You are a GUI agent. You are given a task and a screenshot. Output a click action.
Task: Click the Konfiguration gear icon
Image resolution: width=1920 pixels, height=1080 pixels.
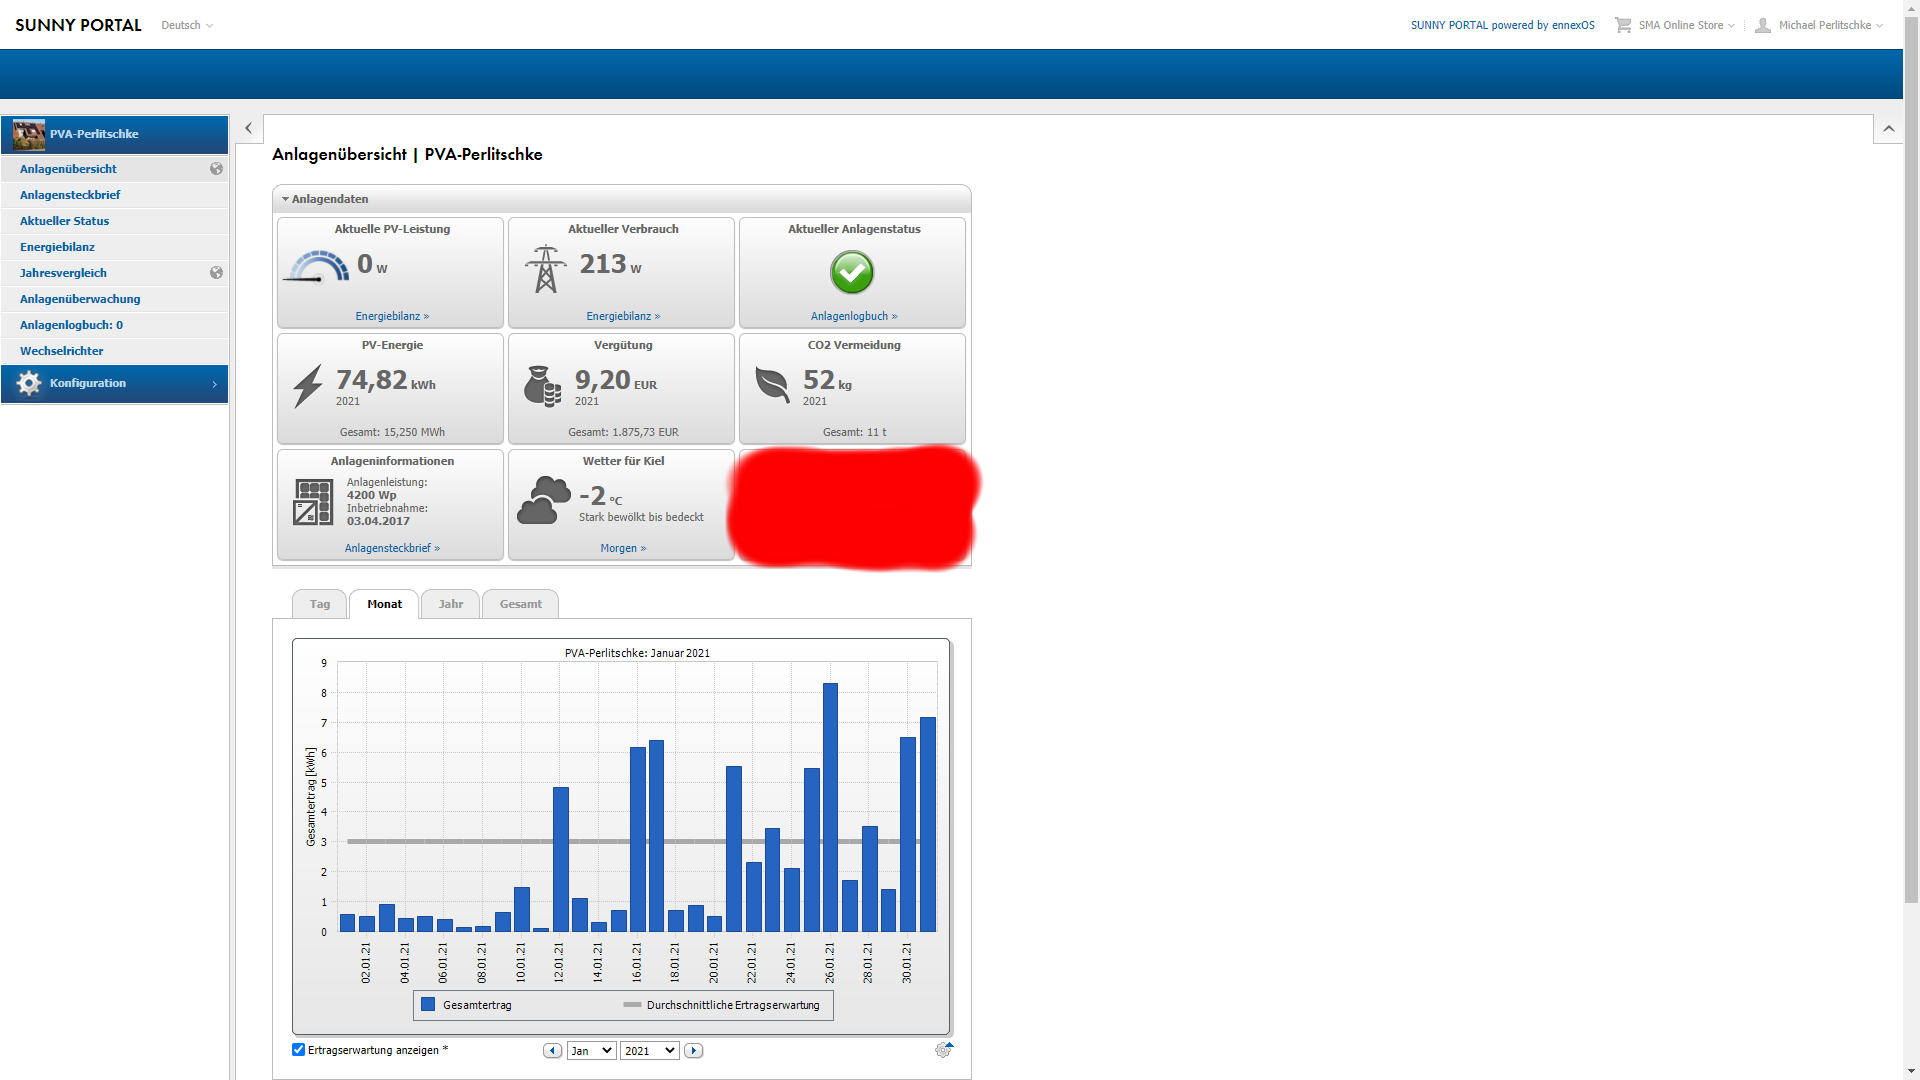click(x=29, y=384)
